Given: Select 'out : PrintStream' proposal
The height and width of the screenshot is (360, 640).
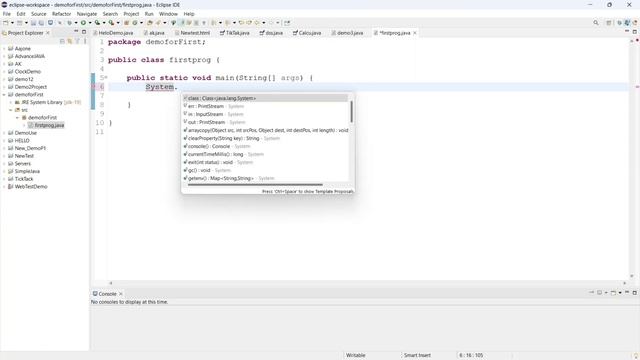Looking at the screenshot, I should pos(265,122).
